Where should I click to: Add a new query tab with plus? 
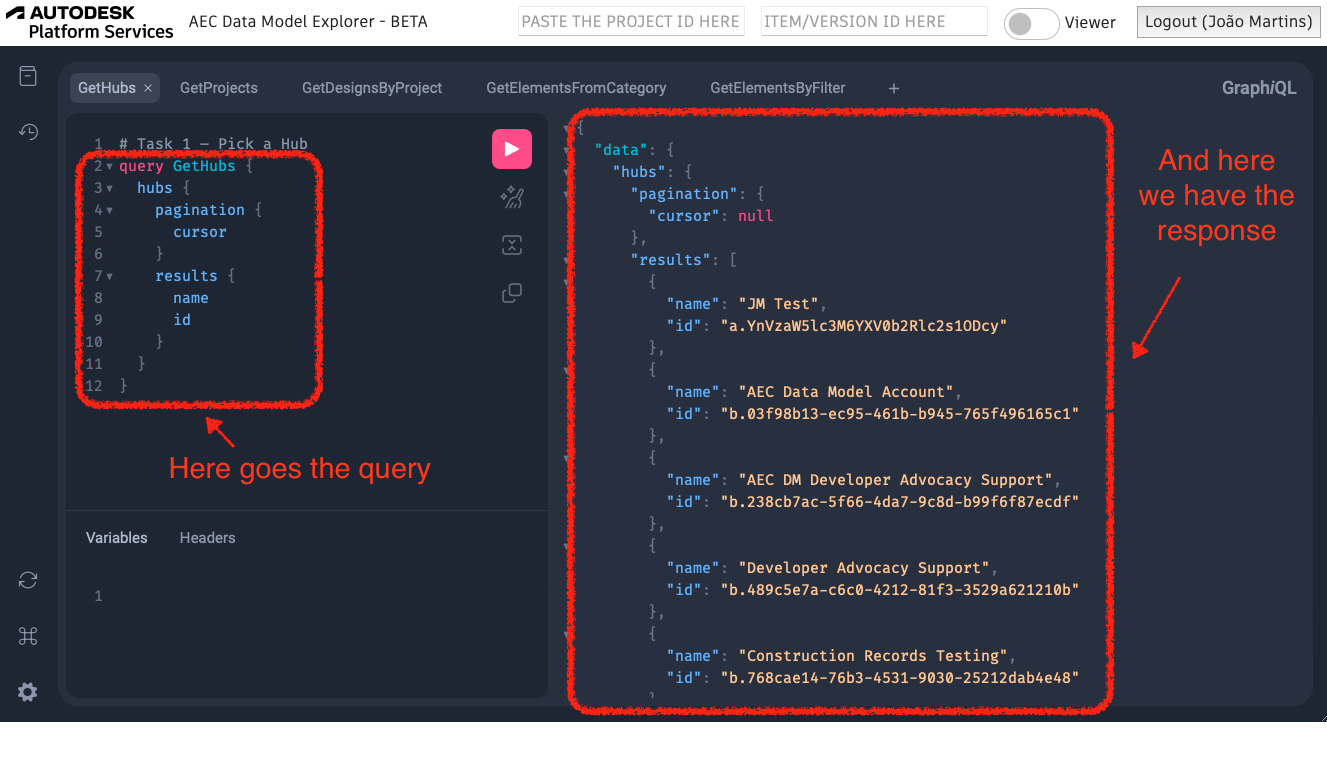[894, 88]
